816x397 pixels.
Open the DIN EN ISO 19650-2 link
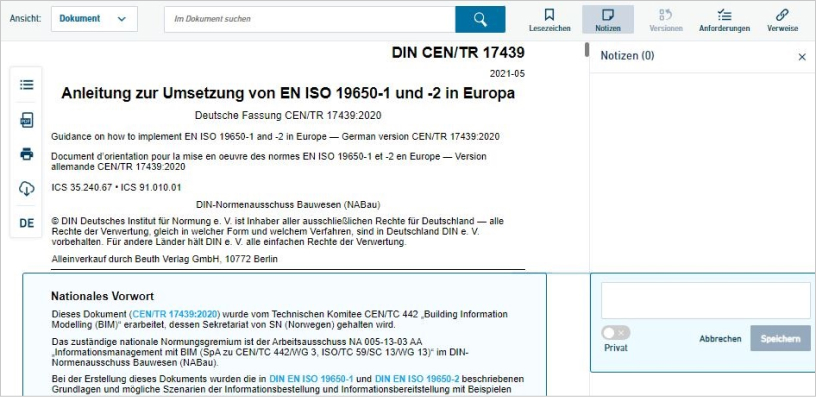point(417,378)
